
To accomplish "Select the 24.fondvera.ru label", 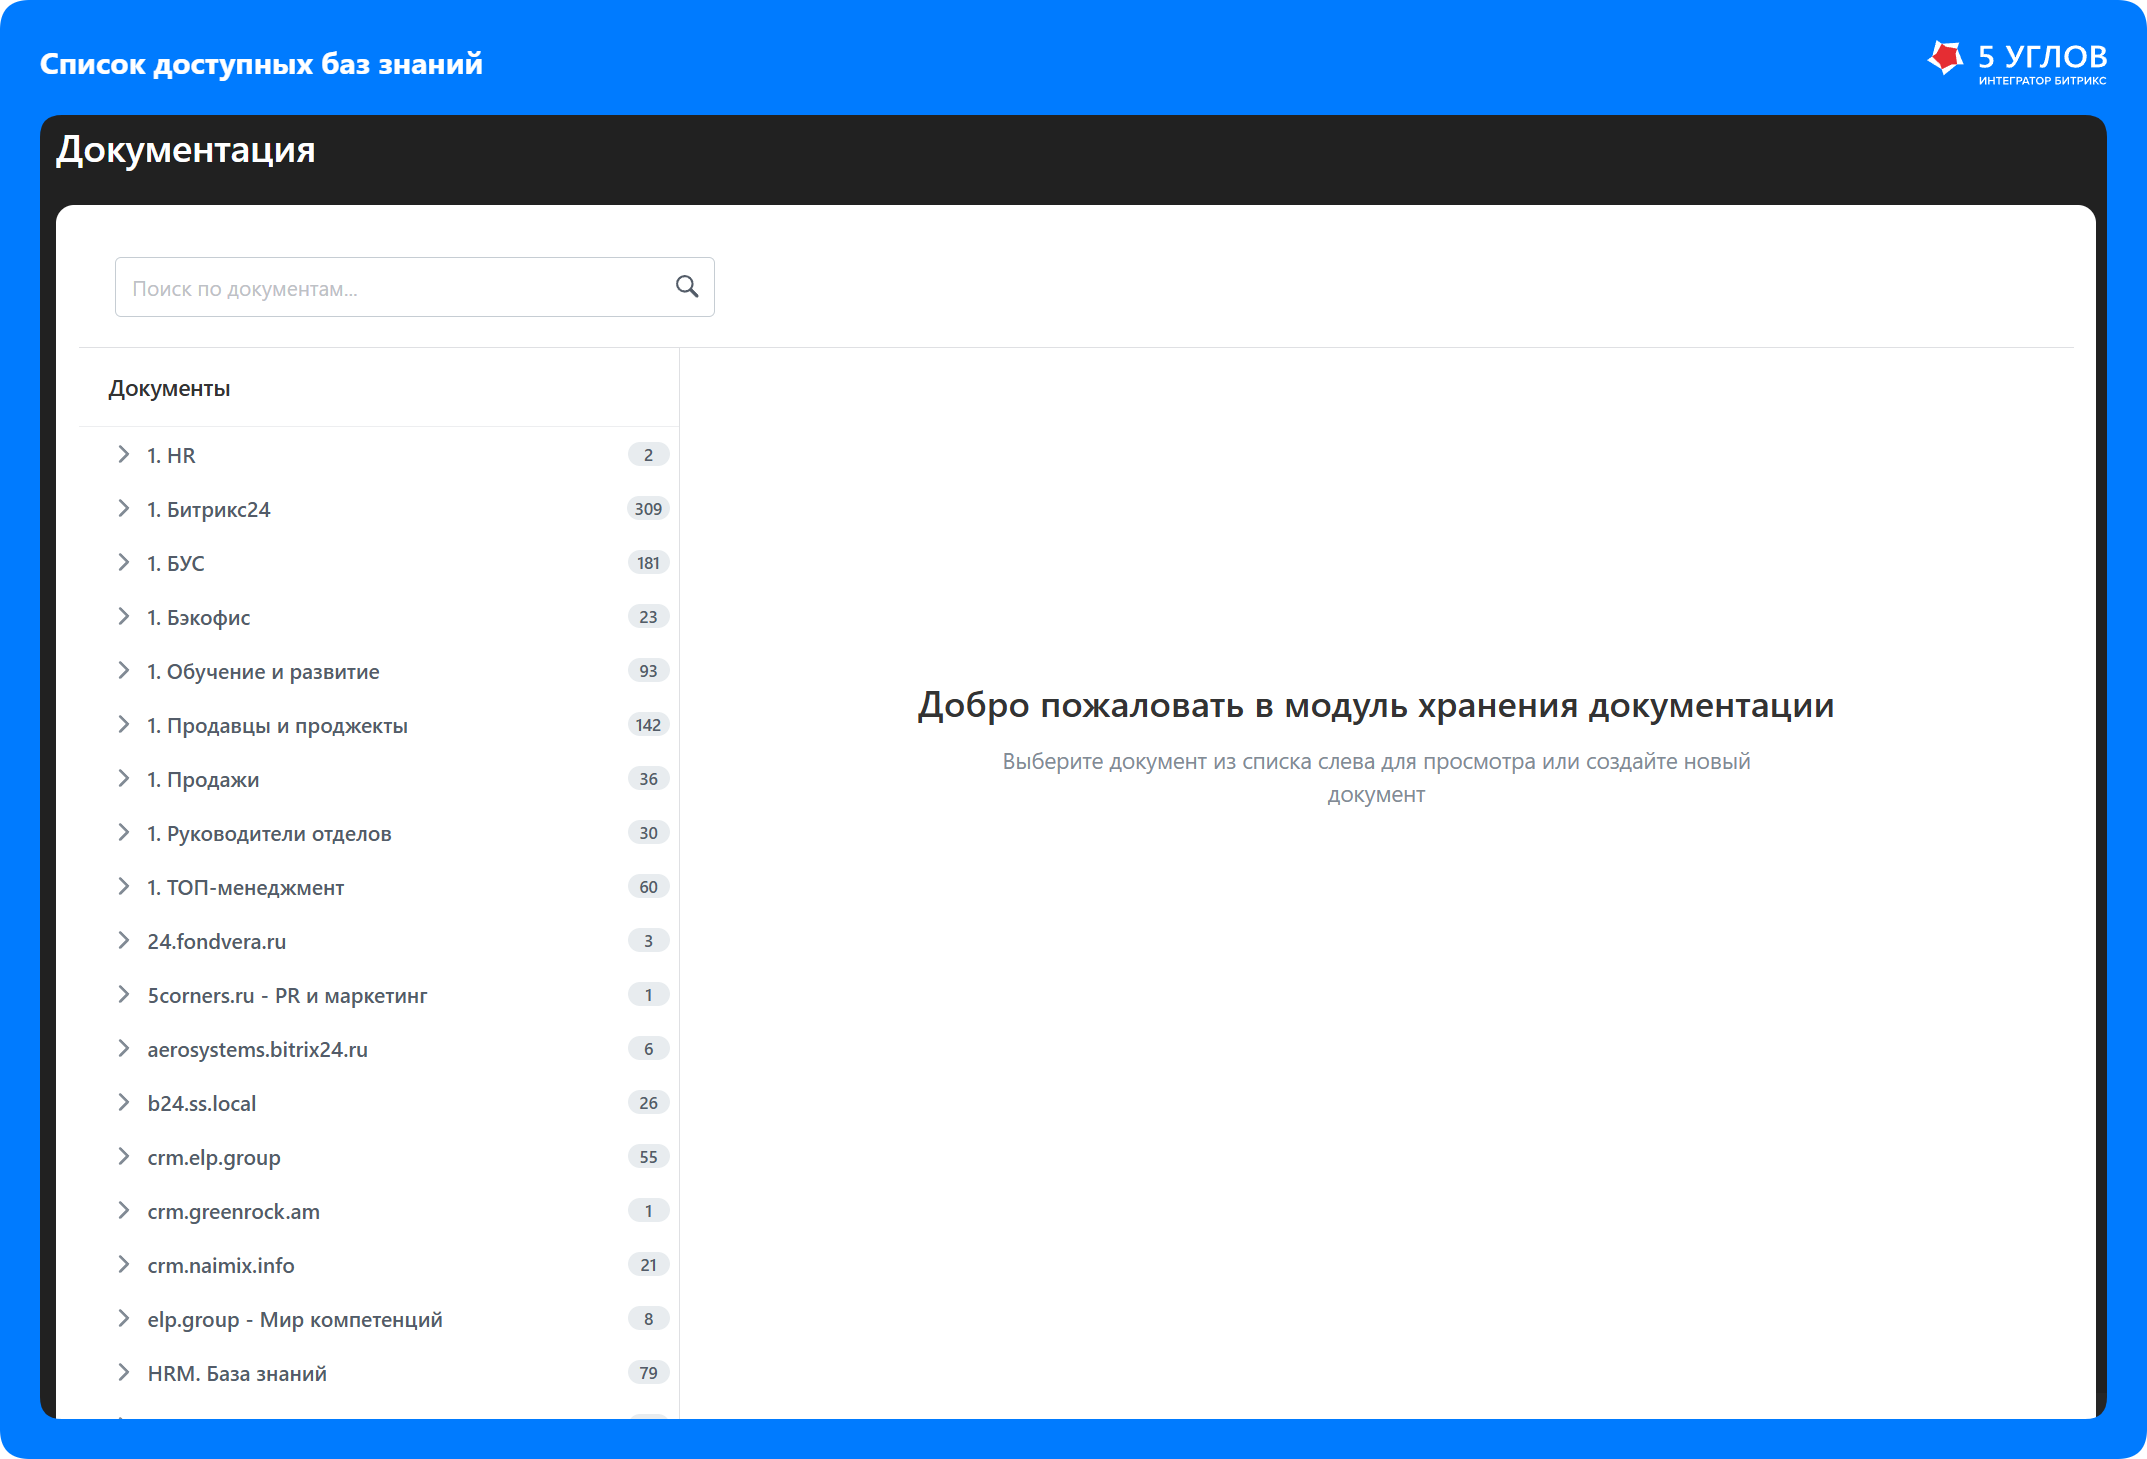I will 216,941.
